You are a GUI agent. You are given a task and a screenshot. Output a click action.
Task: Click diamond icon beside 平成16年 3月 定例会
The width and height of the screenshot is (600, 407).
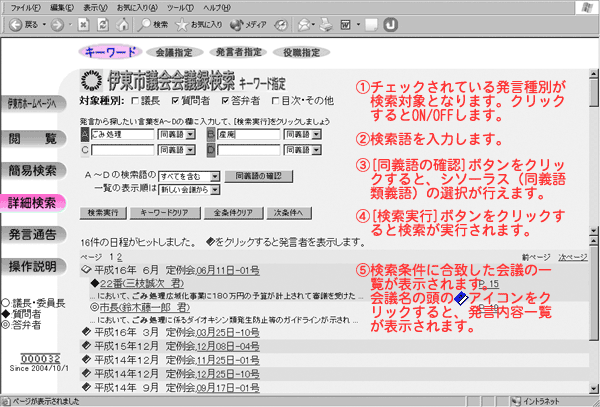(x=87, y=332)
